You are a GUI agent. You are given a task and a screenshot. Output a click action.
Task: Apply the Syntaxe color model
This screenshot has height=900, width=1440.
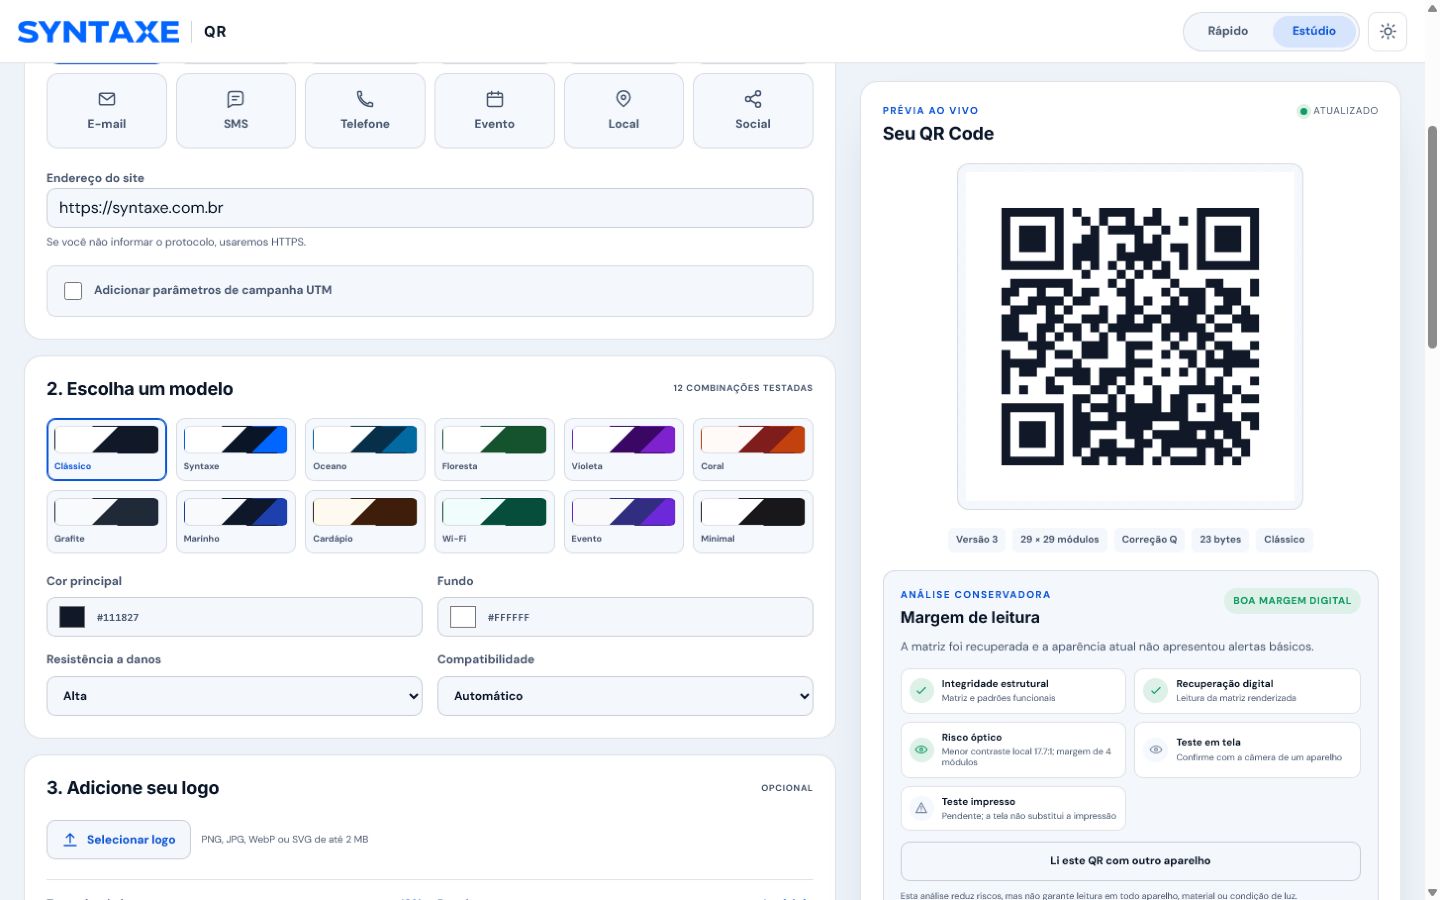pos(236,450)
